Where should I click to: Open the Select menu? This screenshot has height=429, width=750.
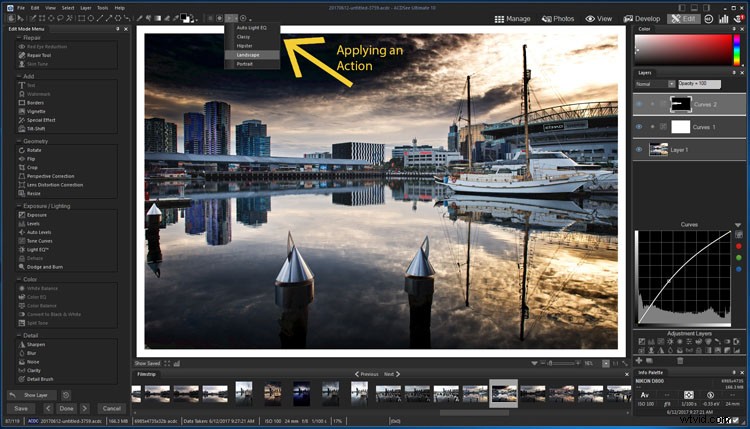pyautogui.click(x=68, y=8)
